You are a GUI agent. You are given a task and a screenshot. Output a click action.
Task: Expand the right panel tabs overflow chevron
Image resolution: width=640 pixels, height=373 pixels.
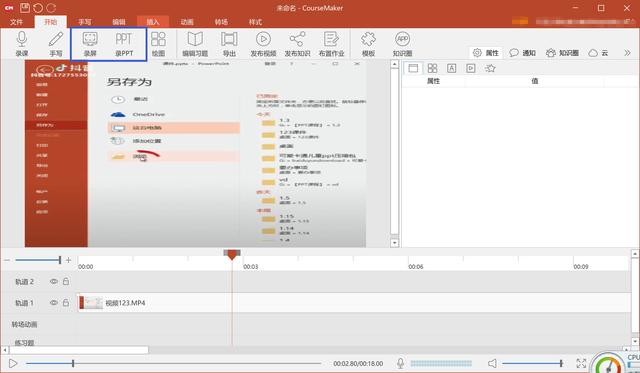click(x=627, y=53)
